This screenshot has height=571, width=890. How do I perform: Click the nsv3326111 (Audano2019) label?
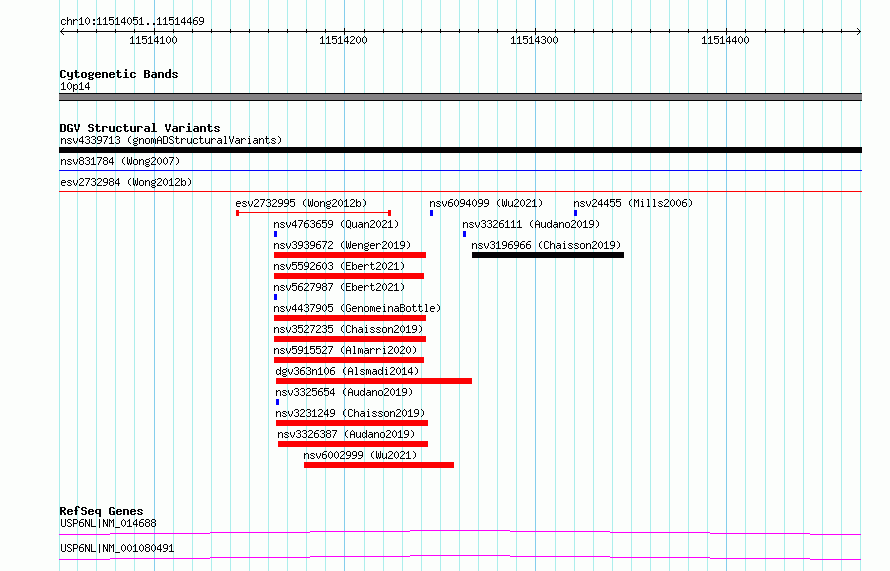(x=531, y=224)
